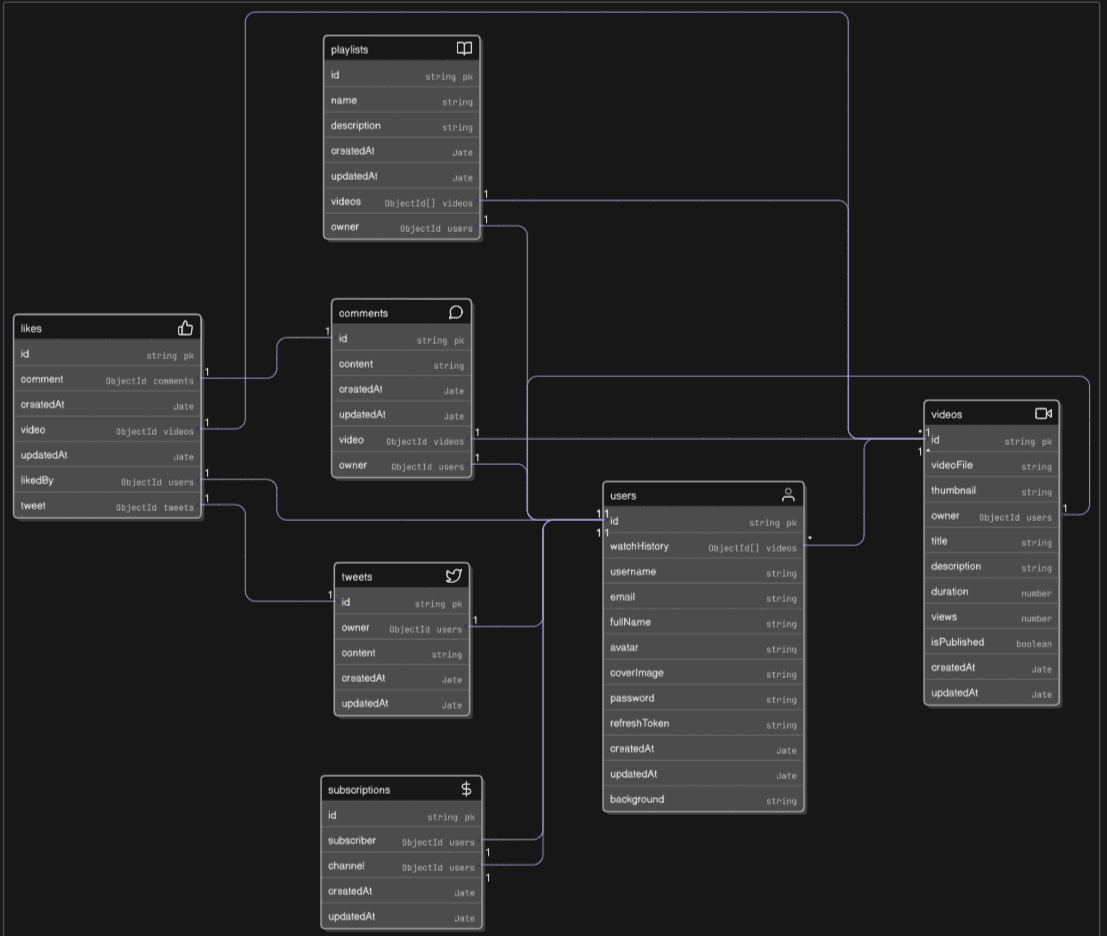Click the video camera icon on videos table
The image size is (1107, 936).
(1043, 414)
